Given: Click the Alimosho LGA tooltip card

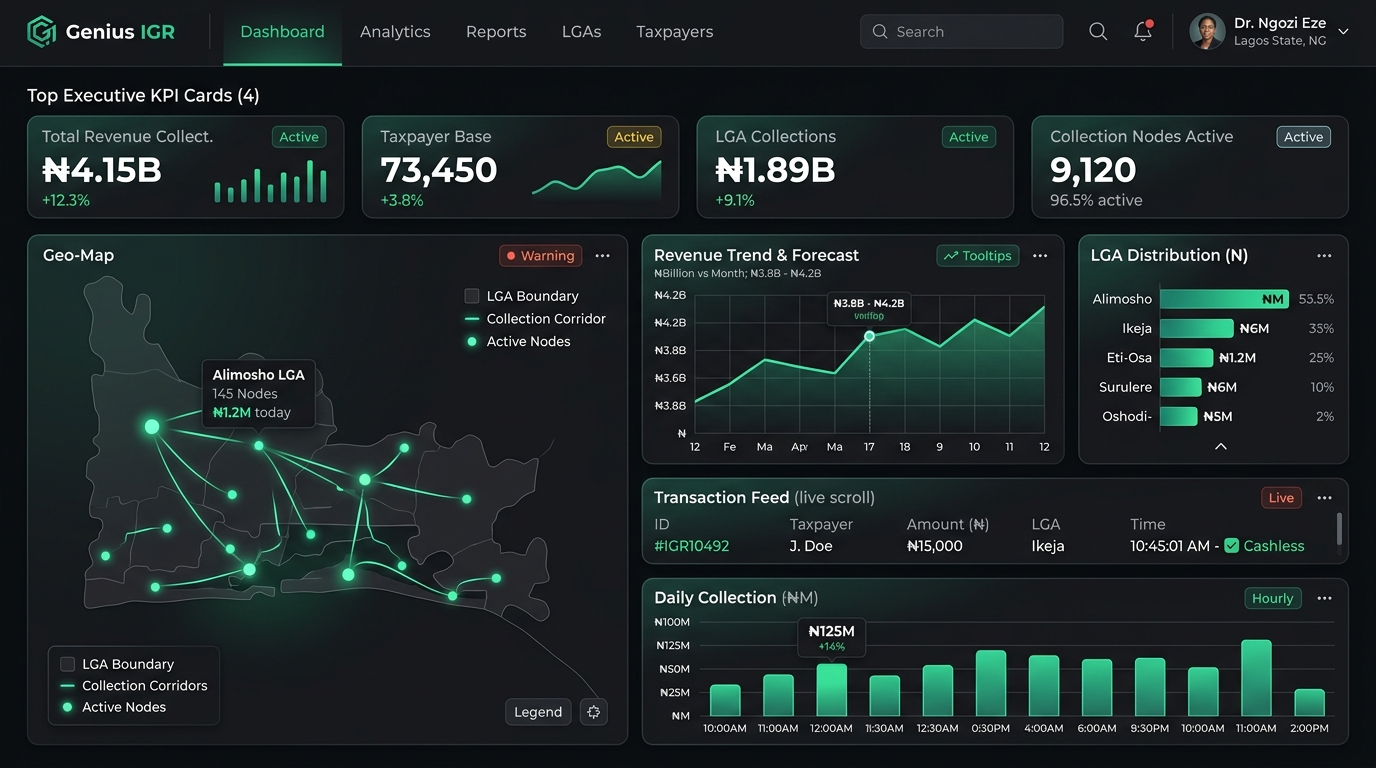Looking at the screenshot, I should [258, 393].
